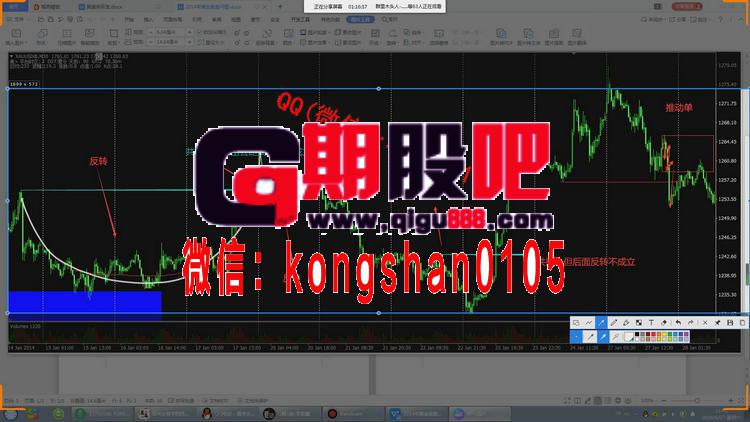Viewport: 750px width, 422px height.
Task: Open the help question mark icon in WPS
Action: coord(720,20)
